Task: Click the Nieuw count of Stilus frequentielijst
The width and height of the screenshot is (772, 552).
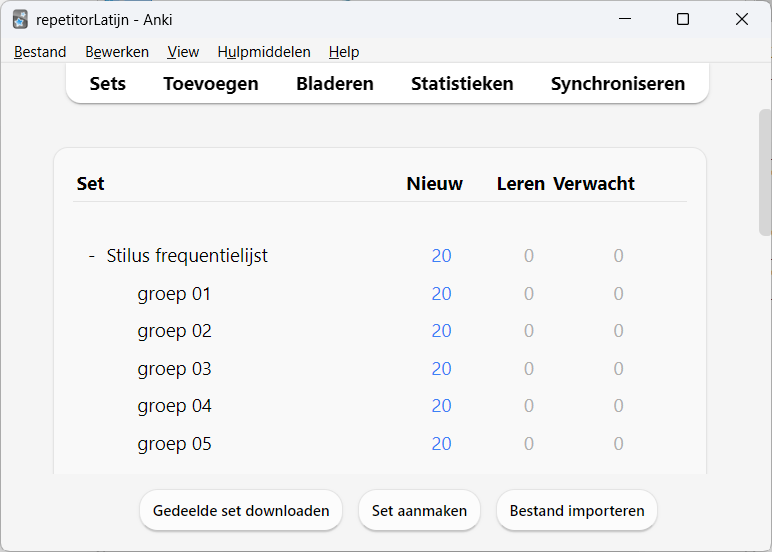Action: 441,256
